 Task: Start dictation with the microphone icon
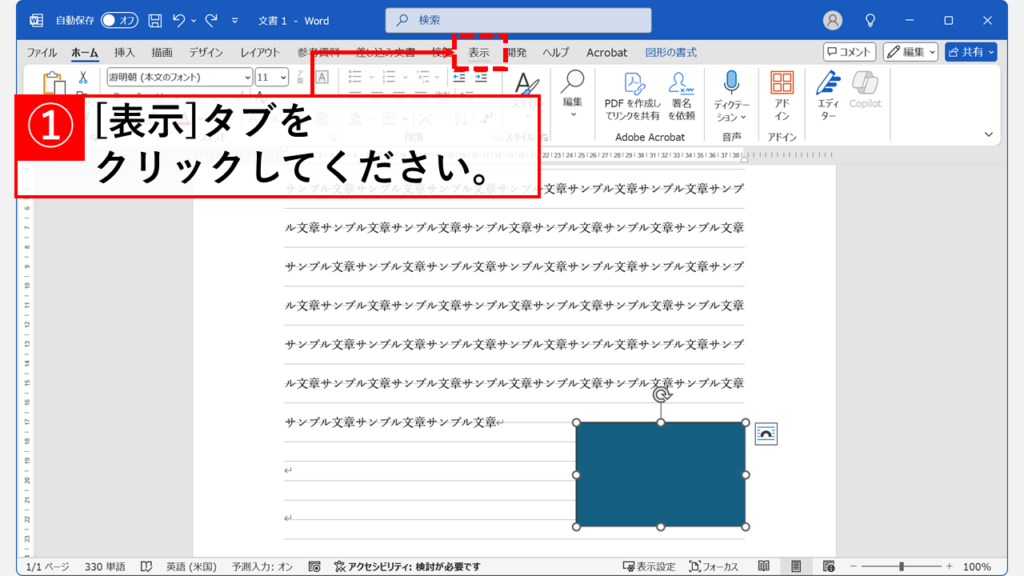tap(731, 83)
